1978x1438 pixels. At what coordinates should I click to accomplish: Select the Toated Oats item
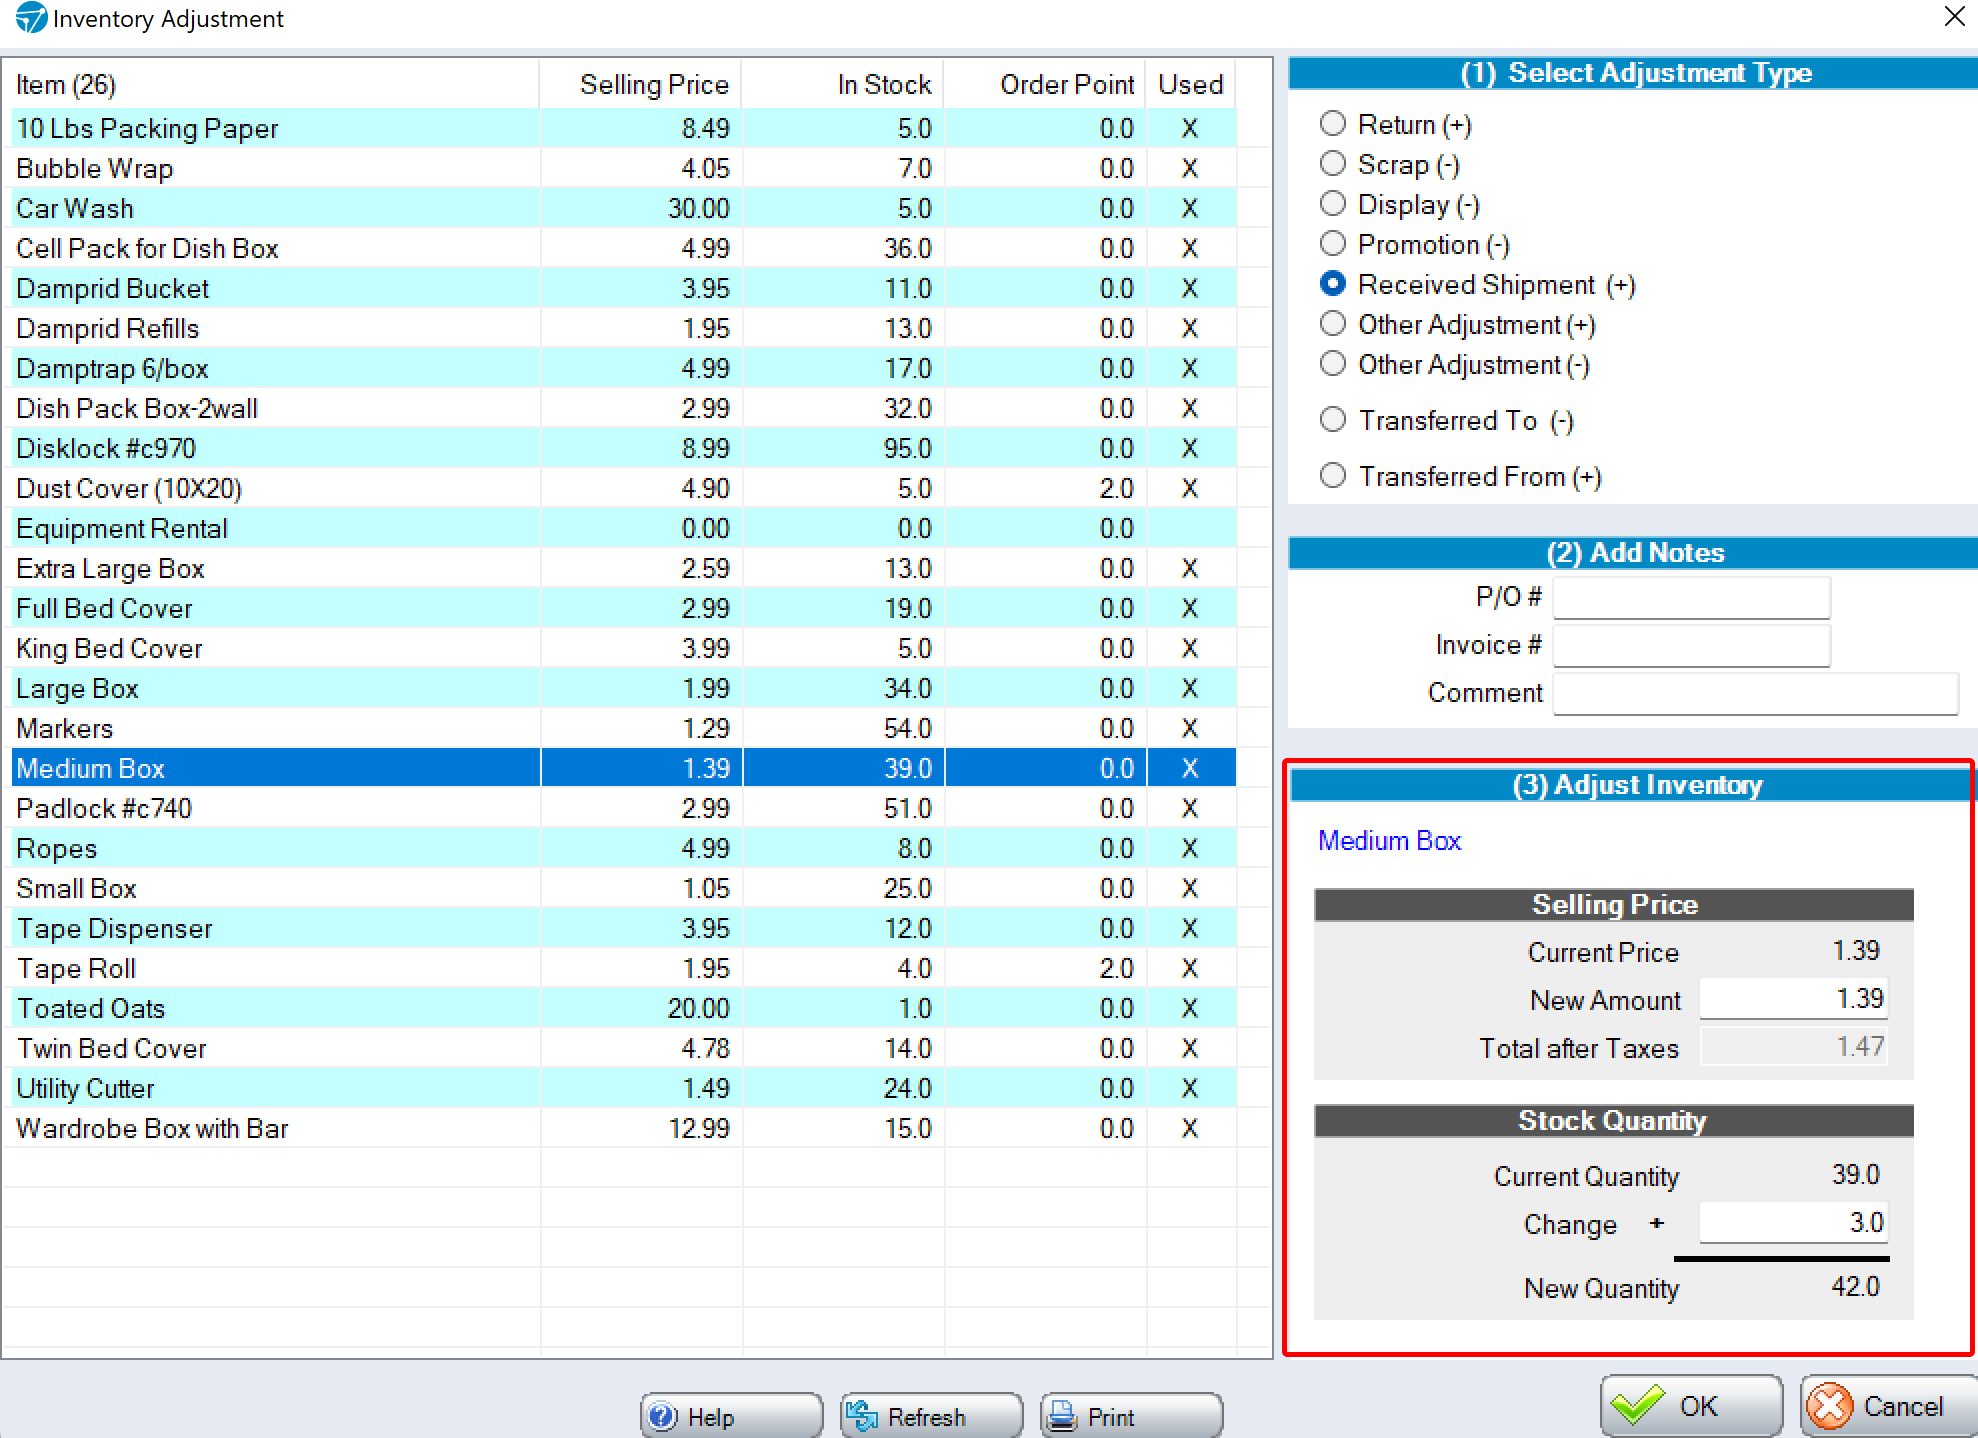[x=624, y=1008]
